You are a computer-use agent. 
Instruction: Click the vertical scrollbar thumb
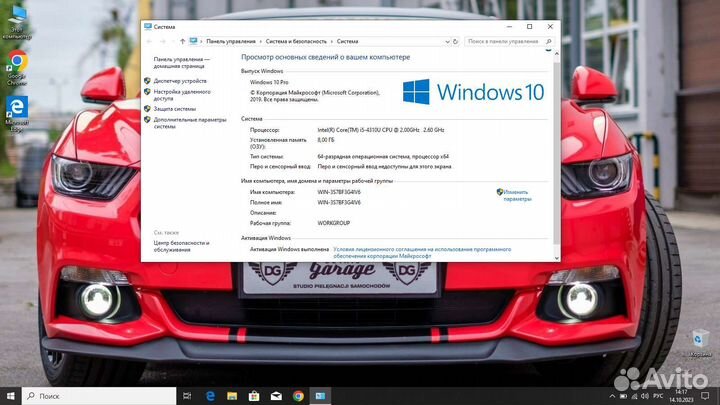point(557,154)
